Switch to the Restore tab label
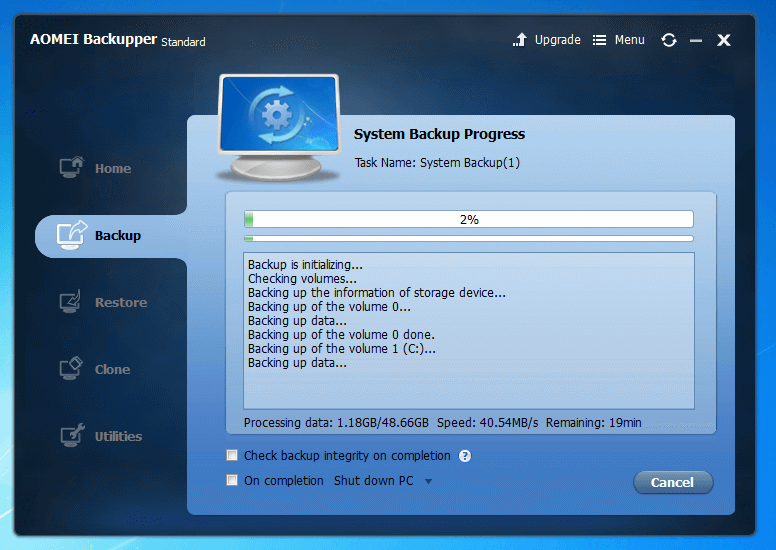 coord(121,302)
